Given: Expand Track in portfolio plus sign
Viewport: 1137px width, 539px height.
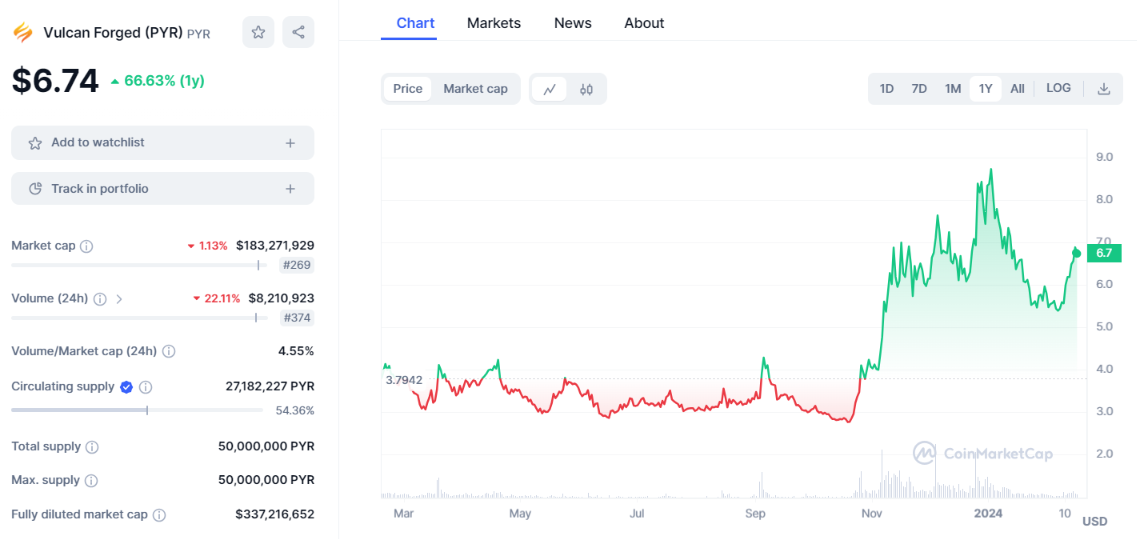Looking at the screenshot, I should 290,189.
